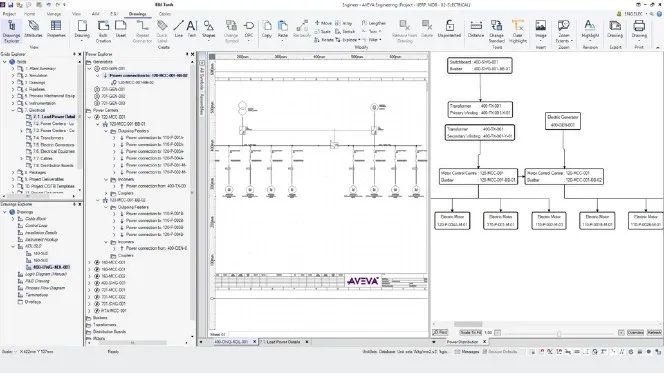The height and width of the screenshot is (373, 664).
Task: Select 7.4 Transformers grid item
Action: (x=48, y=138)
